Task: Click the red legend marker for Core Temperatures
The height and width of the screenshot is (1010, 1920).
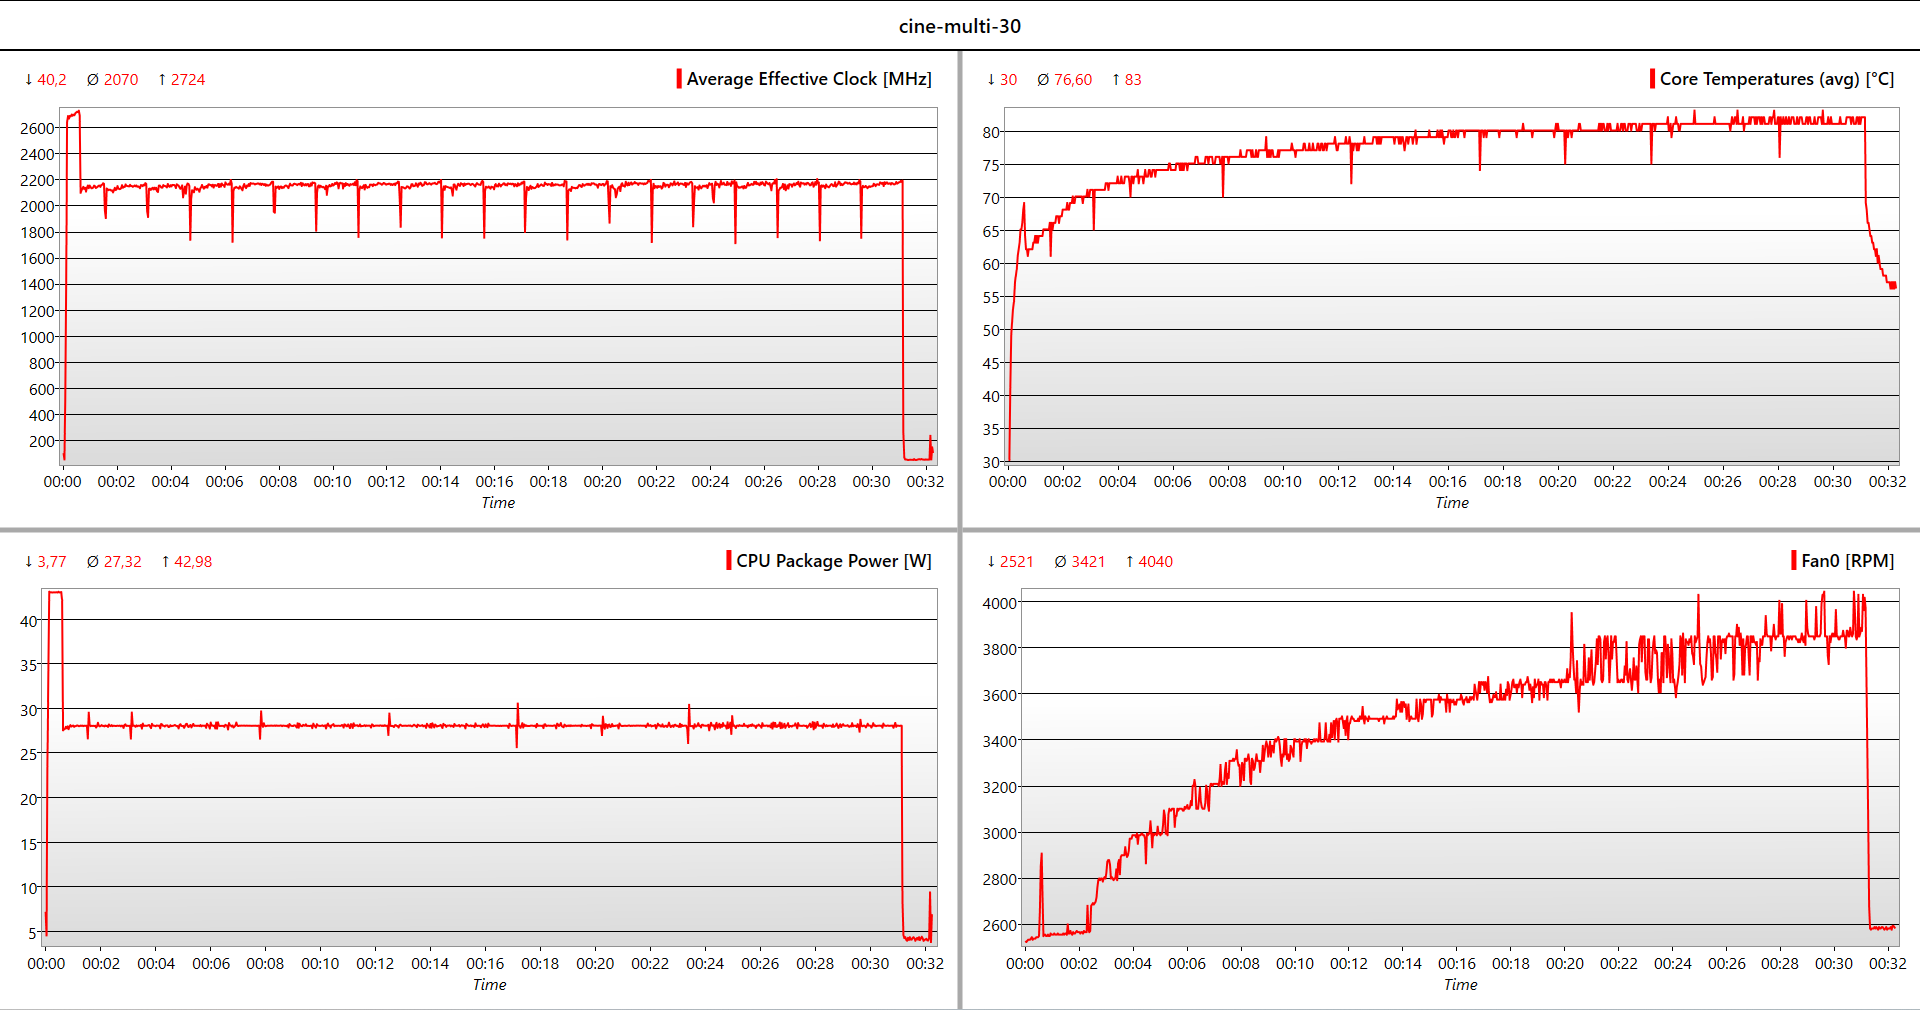Action: click(1651, 78)
